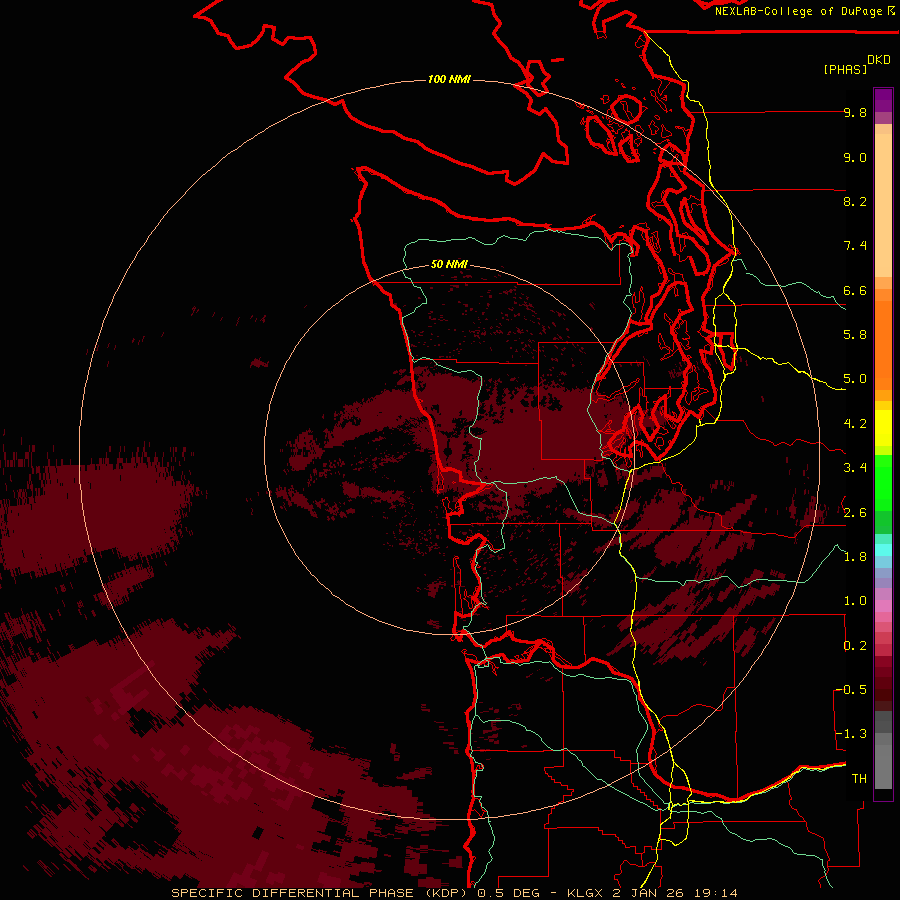This screenshot has height=900, width=900.
Task: Pick the peach band of the colorbar
Action: coord(883,205)
